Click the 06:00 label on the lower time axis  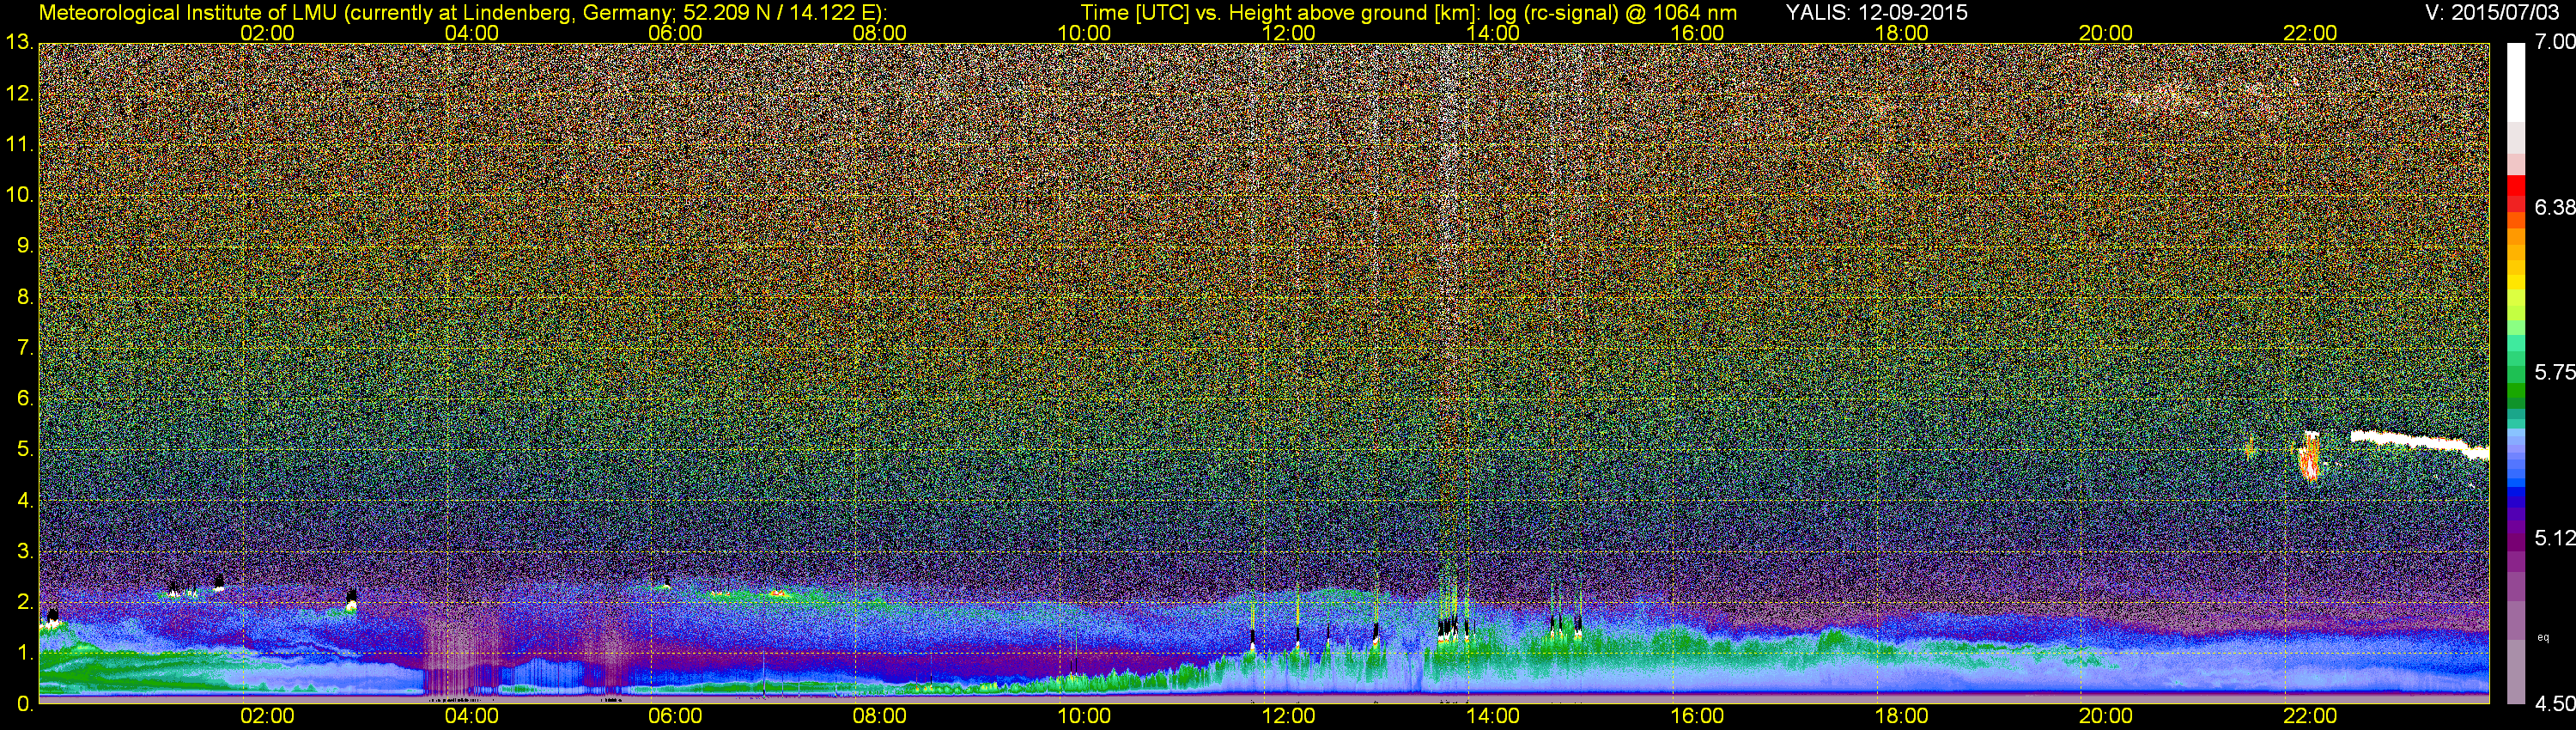(x=676, y=717)
